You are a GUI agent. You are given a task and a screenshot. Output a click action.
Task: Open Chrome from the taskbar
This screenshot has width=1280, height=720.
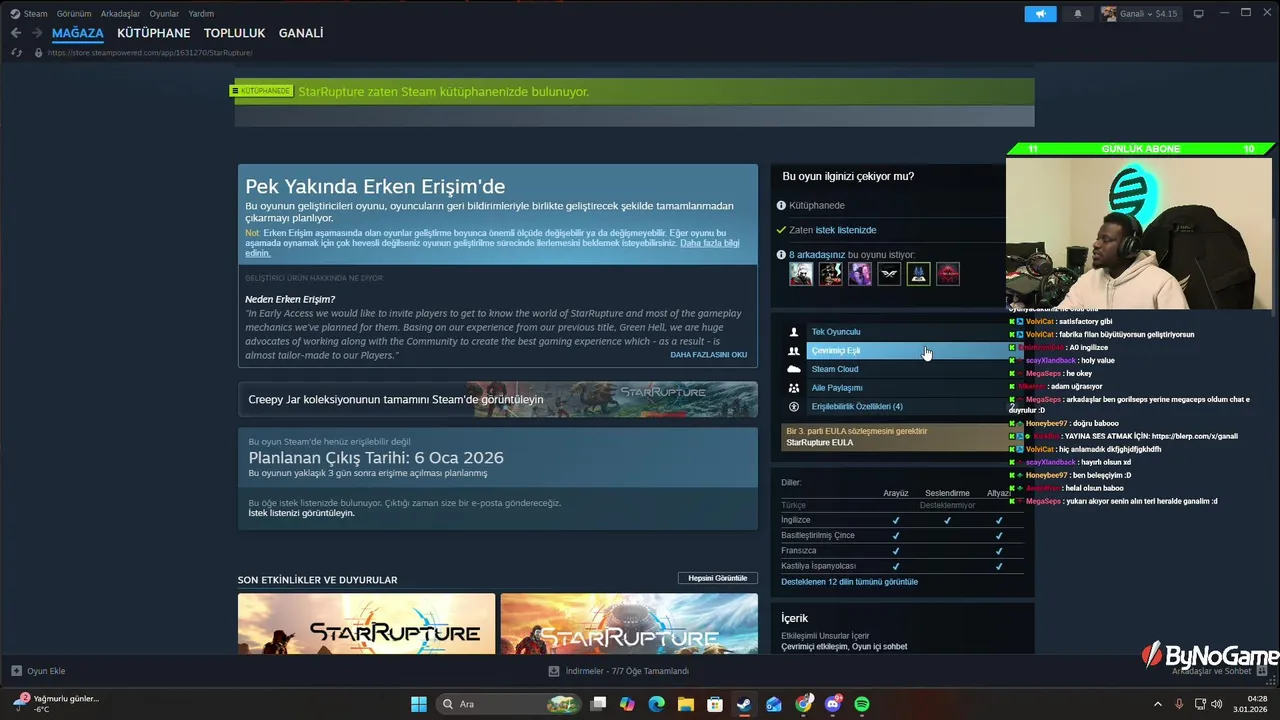pos(803,704)
